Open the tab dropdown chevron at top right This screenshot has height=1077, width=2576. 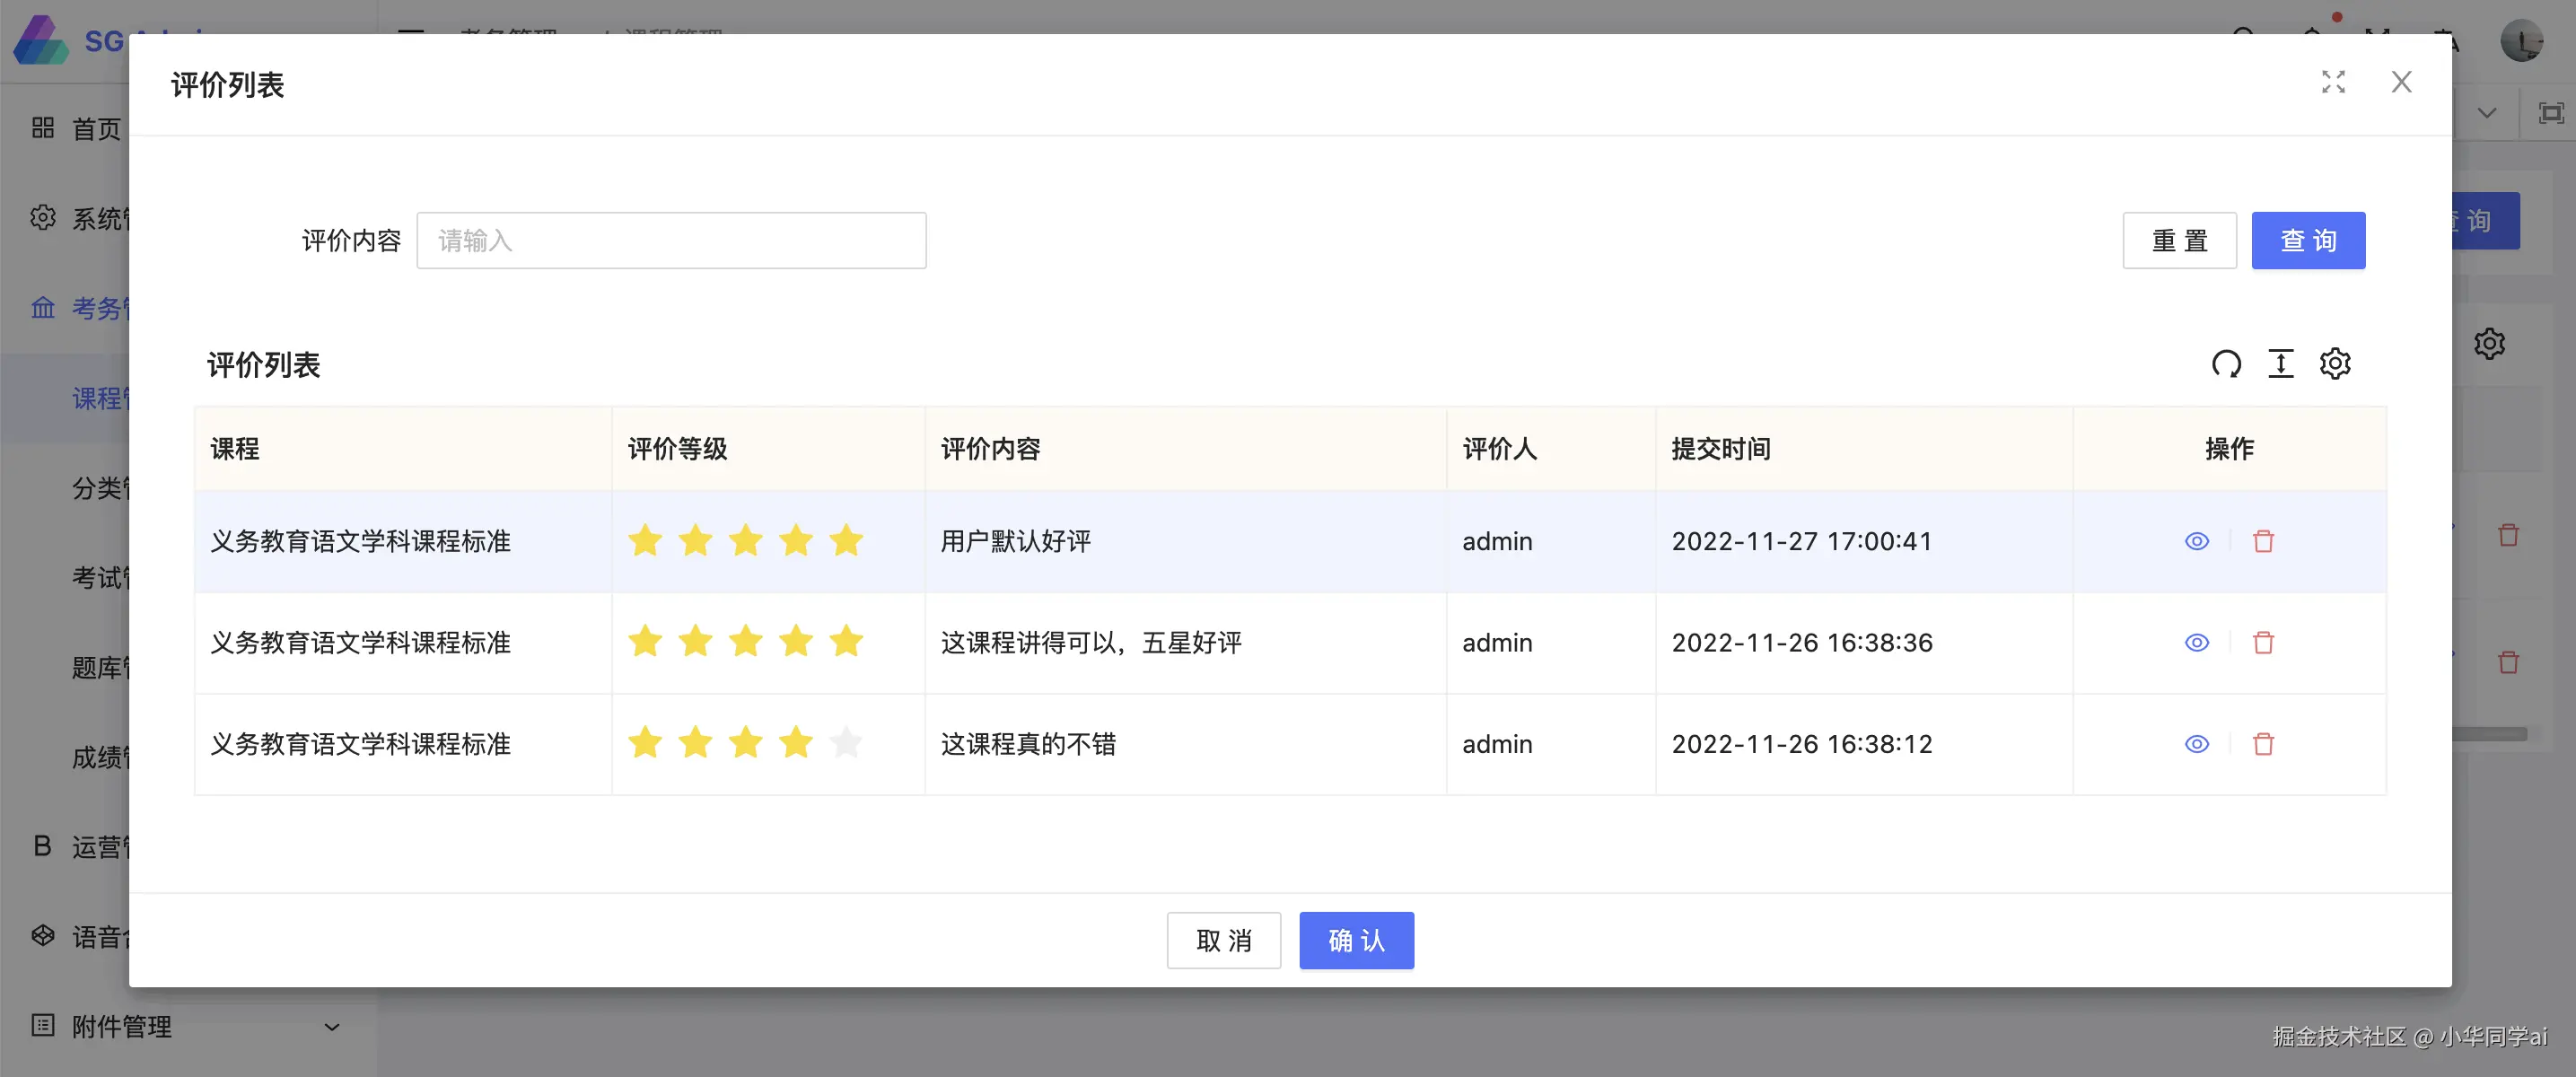point(2486,113)
